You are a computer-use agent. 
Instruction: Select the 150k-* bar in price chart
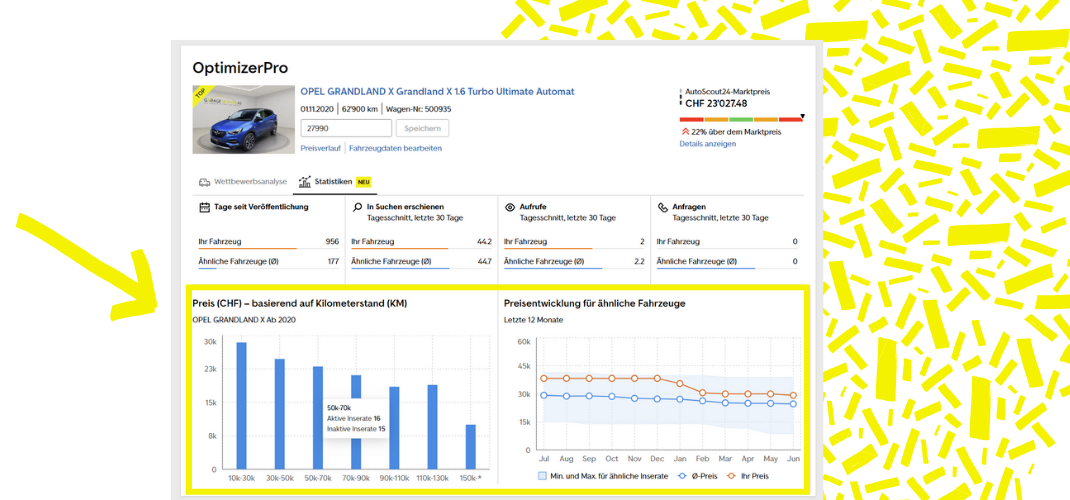[x=471, y=447]
